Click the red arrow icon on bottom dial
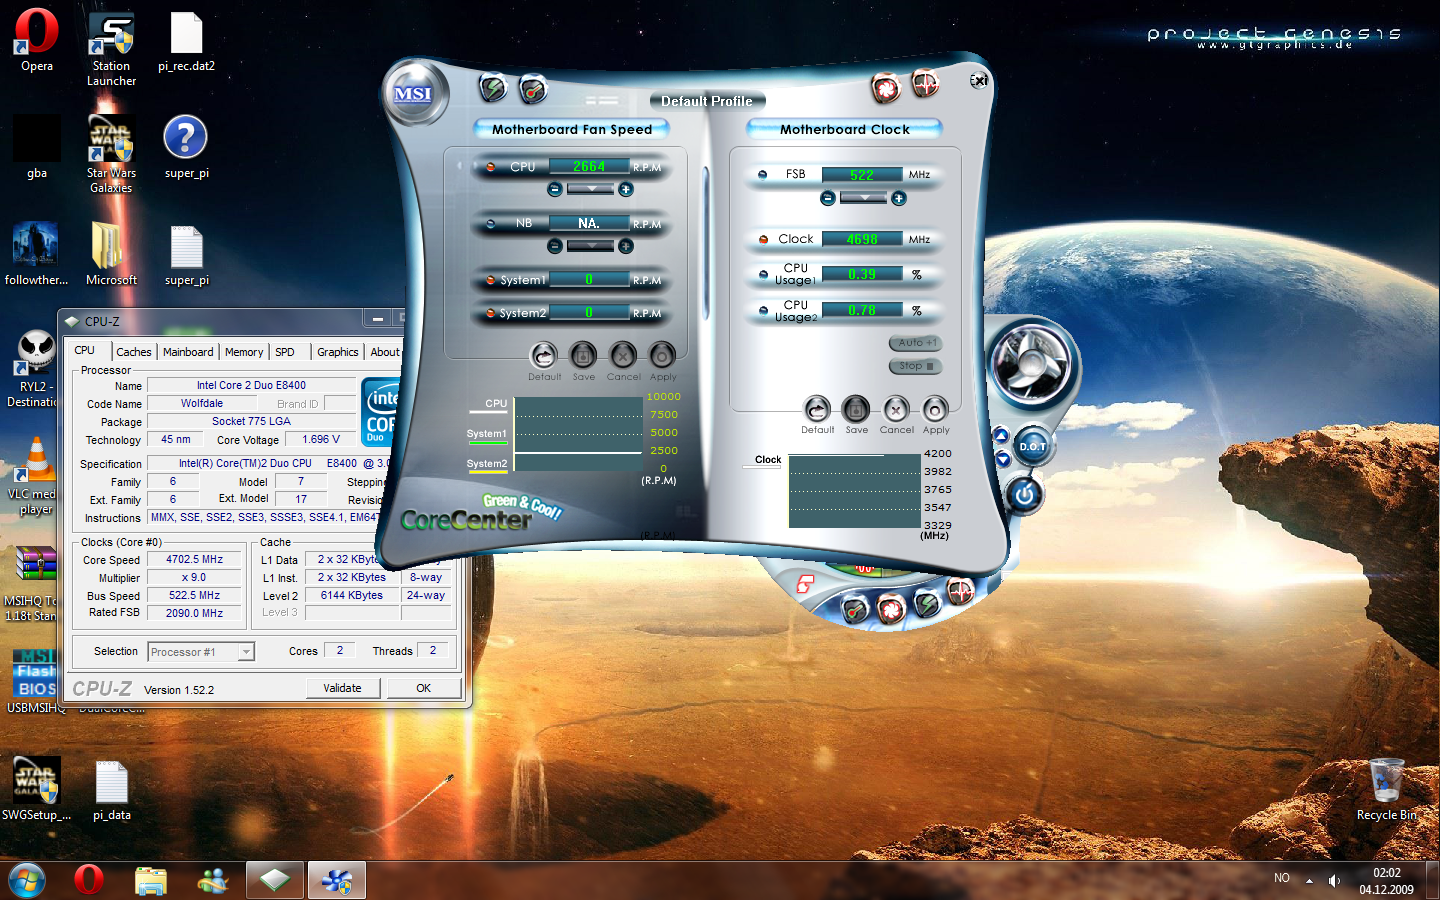This screenshot has width=1440, height=900. (x=805, y=584)
